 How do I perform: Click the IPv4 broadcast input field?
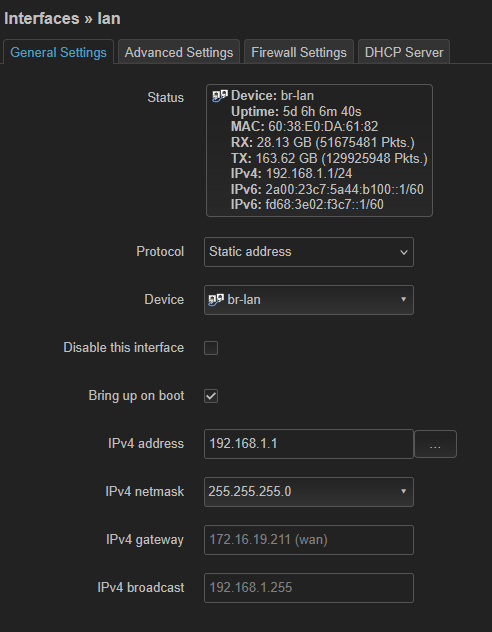309,588
